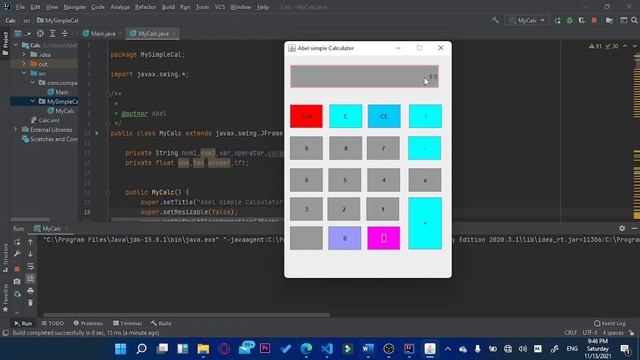Screen dimensions: 640x360
Task: Expand the .idea folder
Action: coord(24,54)
